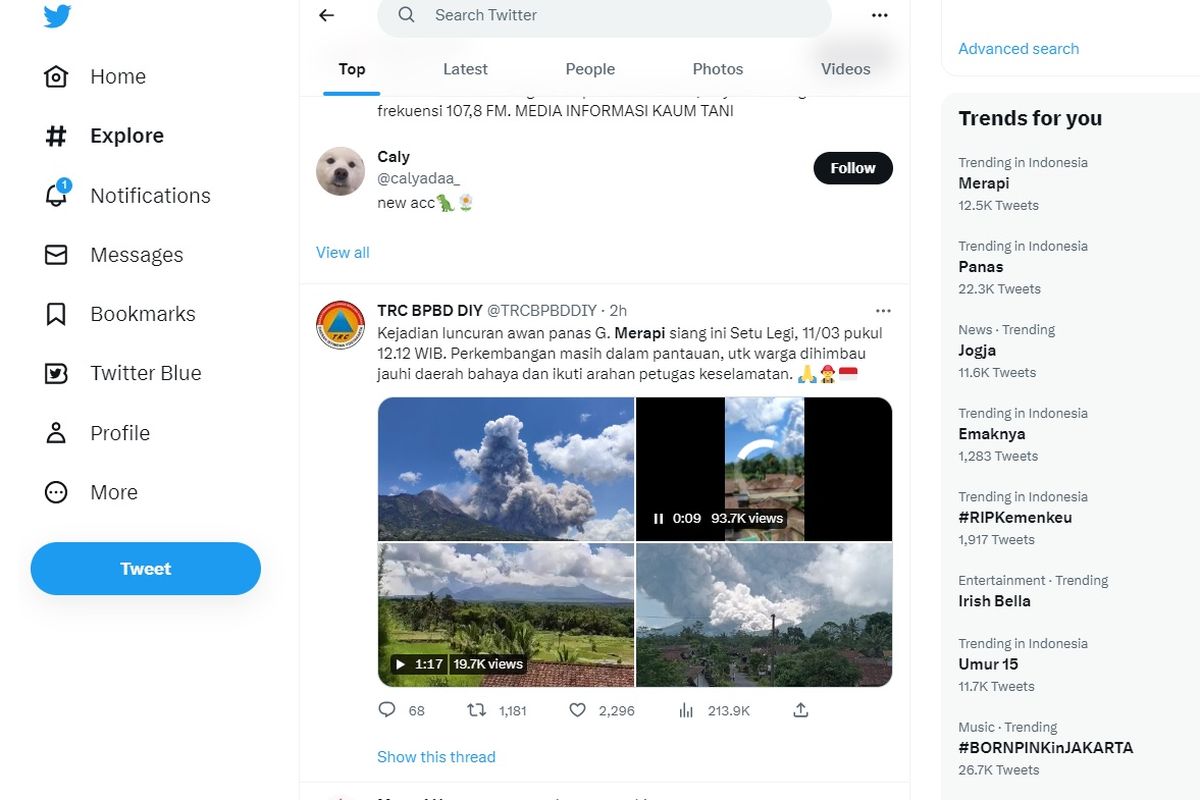Screen dimensions: 1200x800
Task: Play the 1:17 video
Action: [400, 664]
